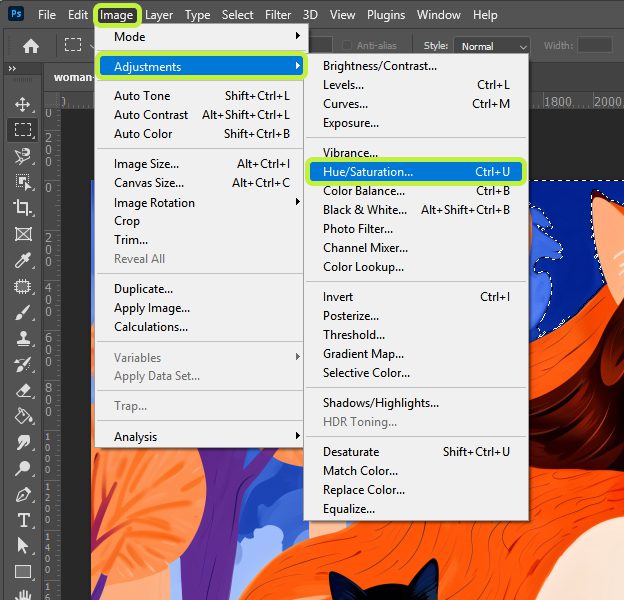Go to the Home screen icon
624x600 pixels.
coord(31,46)
